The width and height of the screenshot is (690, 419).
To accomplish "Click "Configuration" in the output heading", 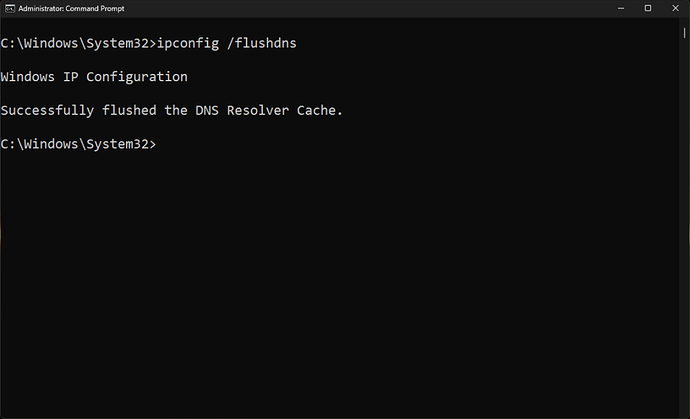I will 139,76.
